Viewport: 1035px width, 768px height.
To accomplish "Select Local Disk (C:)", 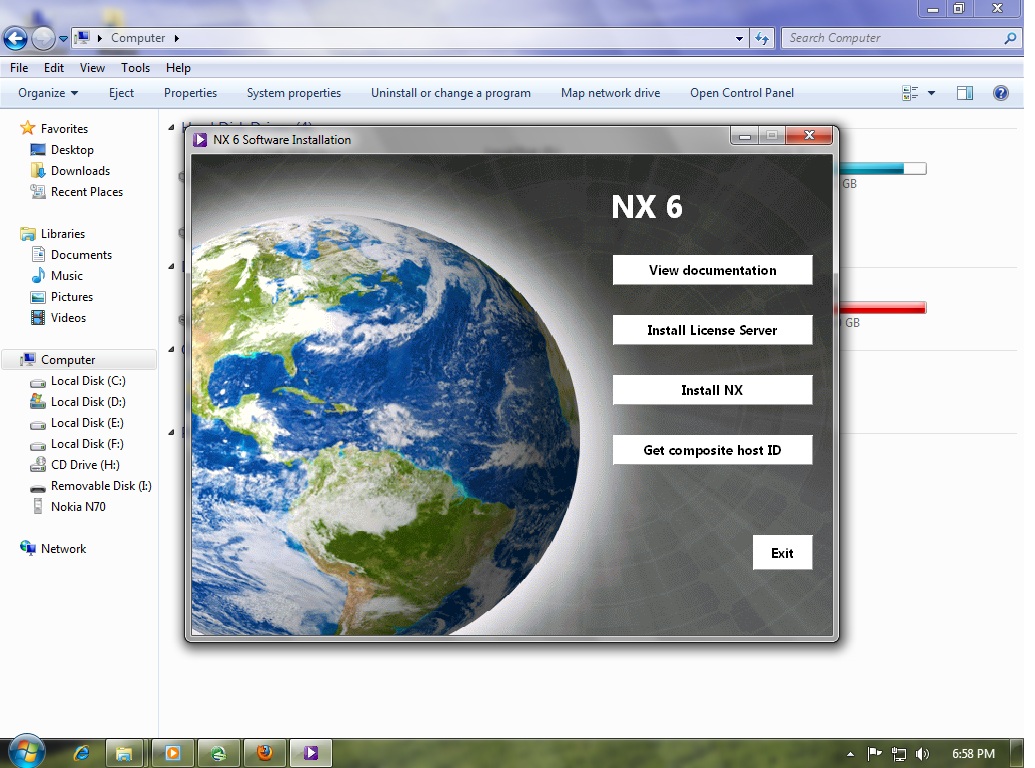I will (x=88, y=381).
